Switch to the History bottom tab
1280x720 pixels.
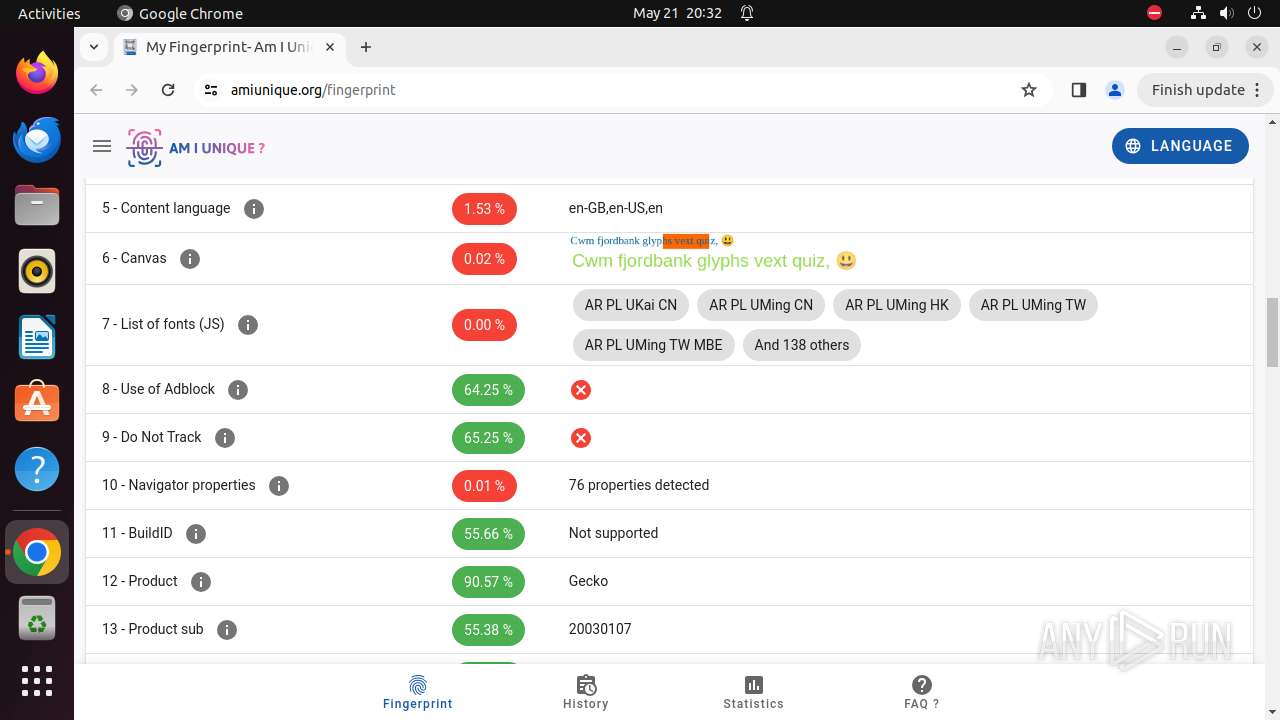(x=586, y=692)
